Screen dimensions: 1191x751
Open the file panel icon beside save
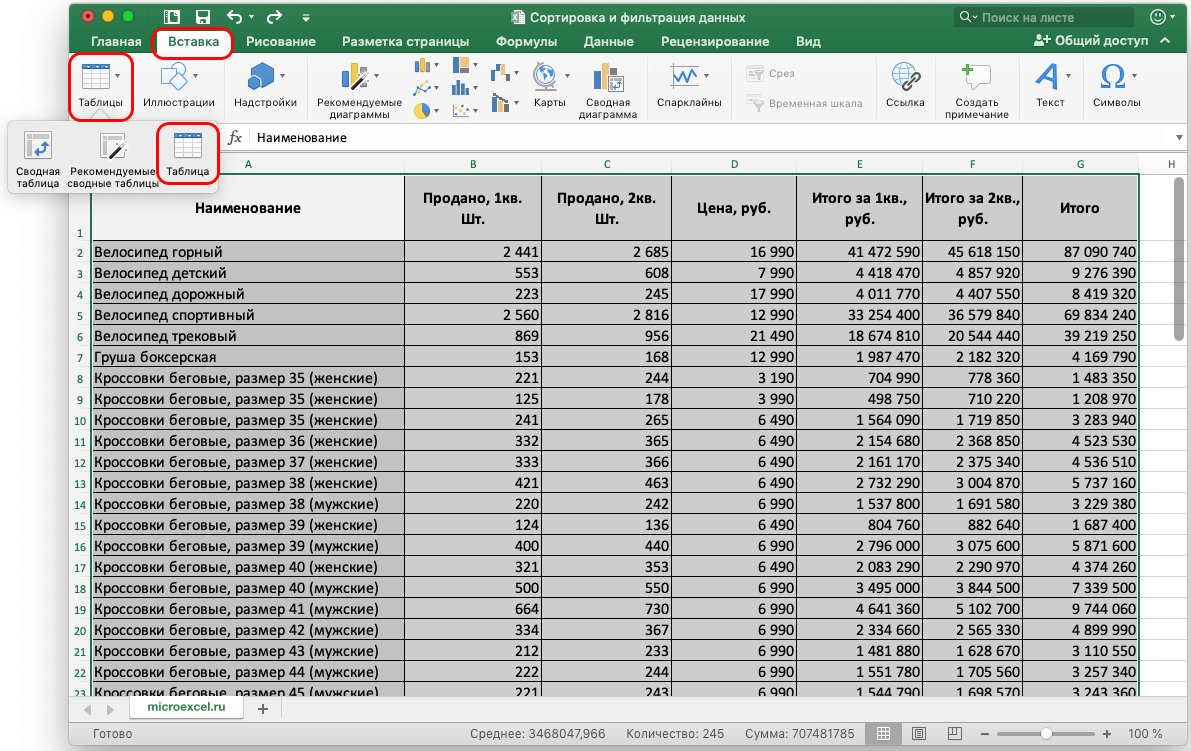172,17
